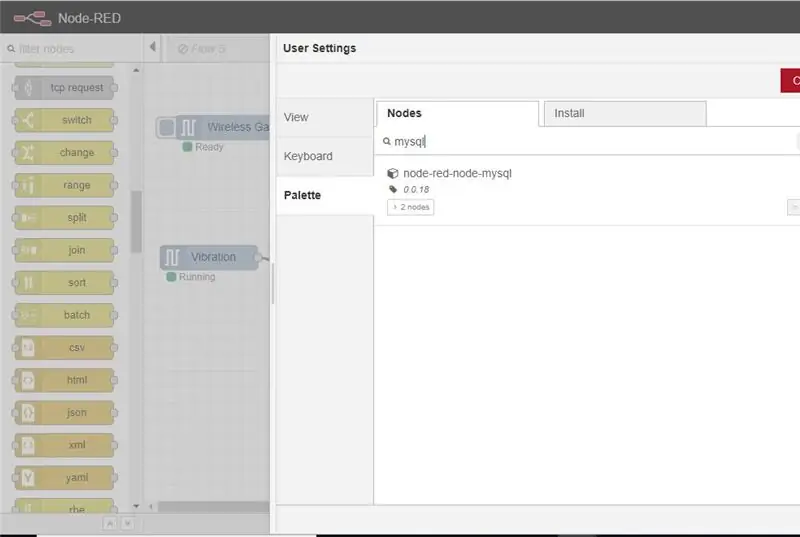Select the join palette node

click(65, 250)
